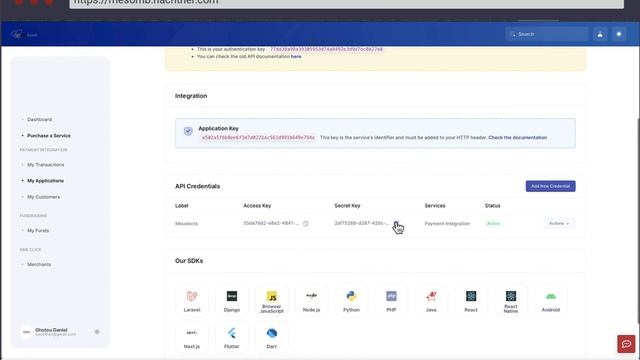Open old API documentation 'here' link
The width and height of the screenshot is (640, 360).
pyautogui.click(x=296, y=57)
